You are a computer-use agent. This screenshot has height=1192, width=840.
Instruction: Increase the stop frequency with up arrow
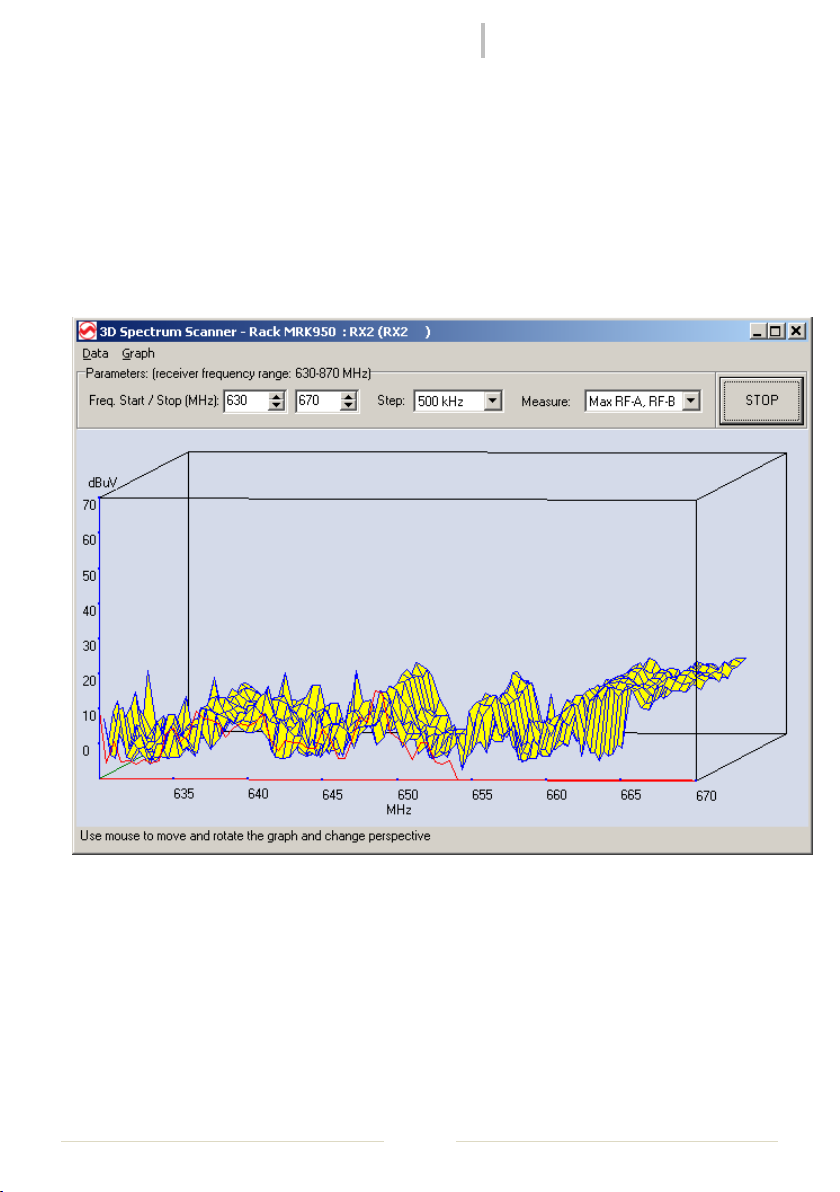coord(348,396)
